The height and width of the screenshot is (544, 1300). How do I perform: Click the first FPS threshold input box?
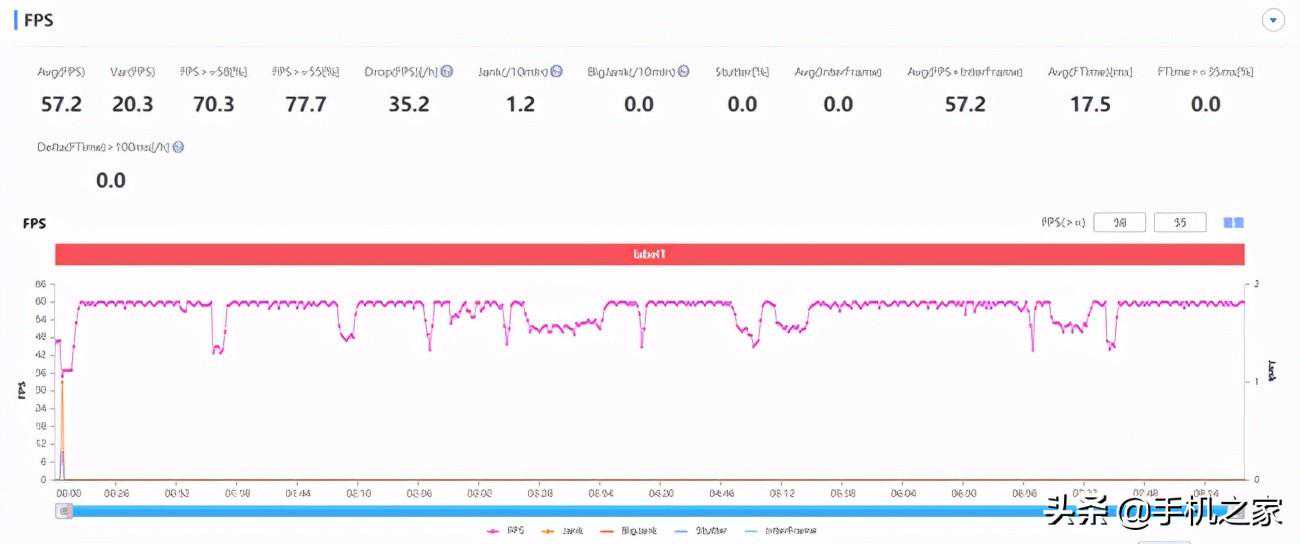click(x=1119, y=223)
